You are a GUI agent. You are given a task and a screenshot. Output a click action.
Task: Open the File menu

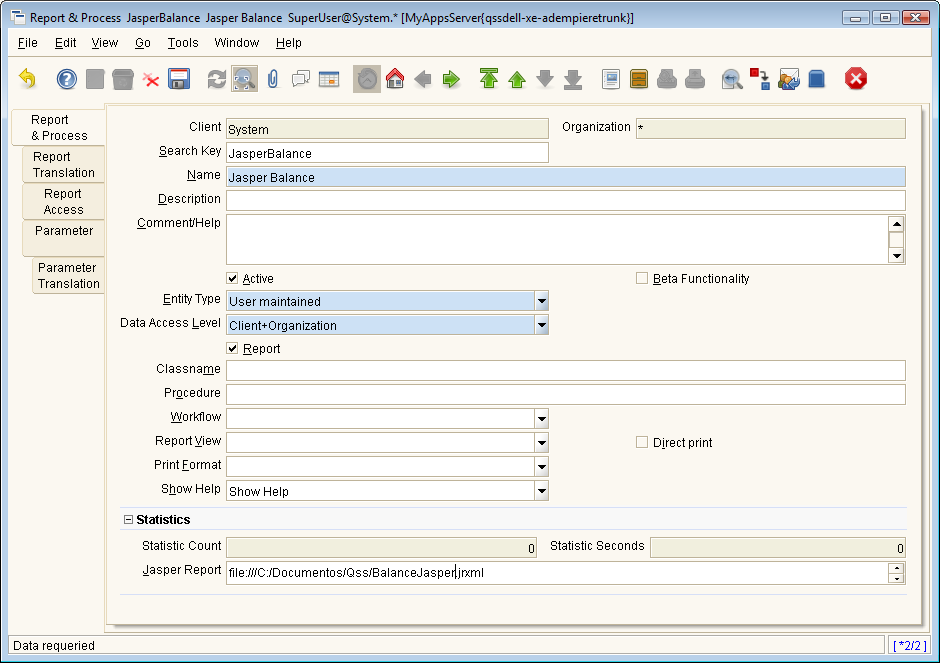(x=28, y=43)
